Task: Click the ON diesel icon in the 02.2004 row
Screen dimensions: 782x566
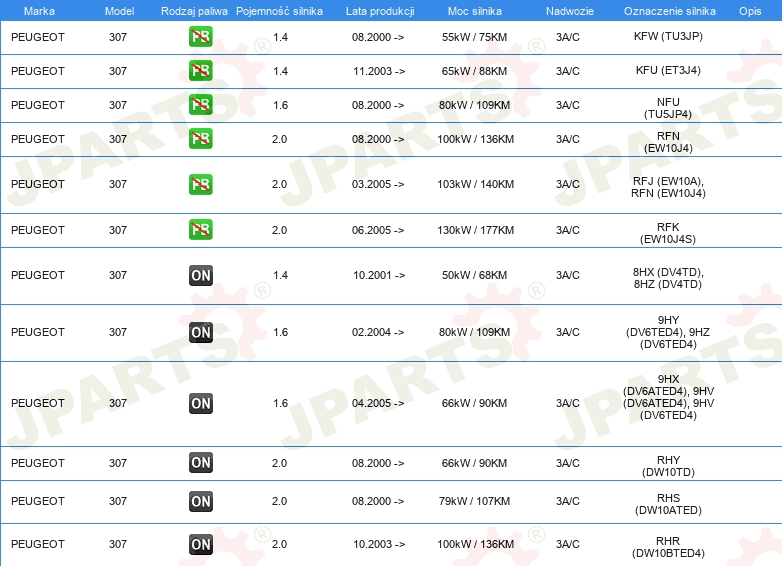Action: 201,332
